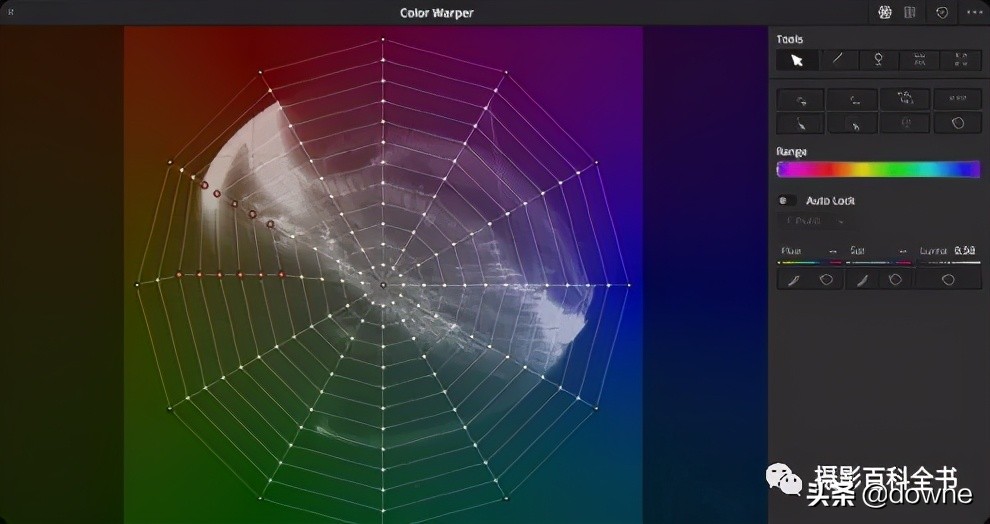Click the circle button under Hue slider
Viewport: 990px width, 524px height.
click(826, 280)
